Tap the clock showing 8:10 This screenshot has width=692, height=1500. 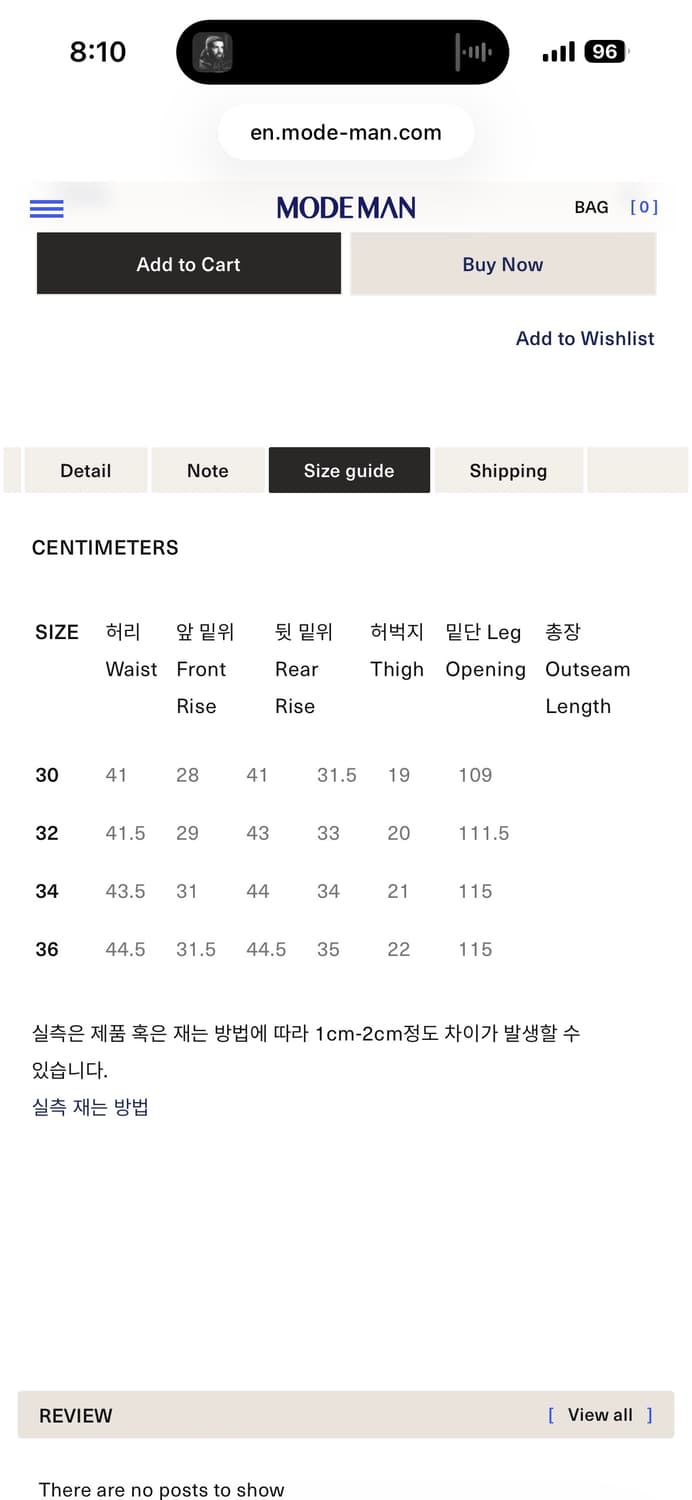click(98, 51)
